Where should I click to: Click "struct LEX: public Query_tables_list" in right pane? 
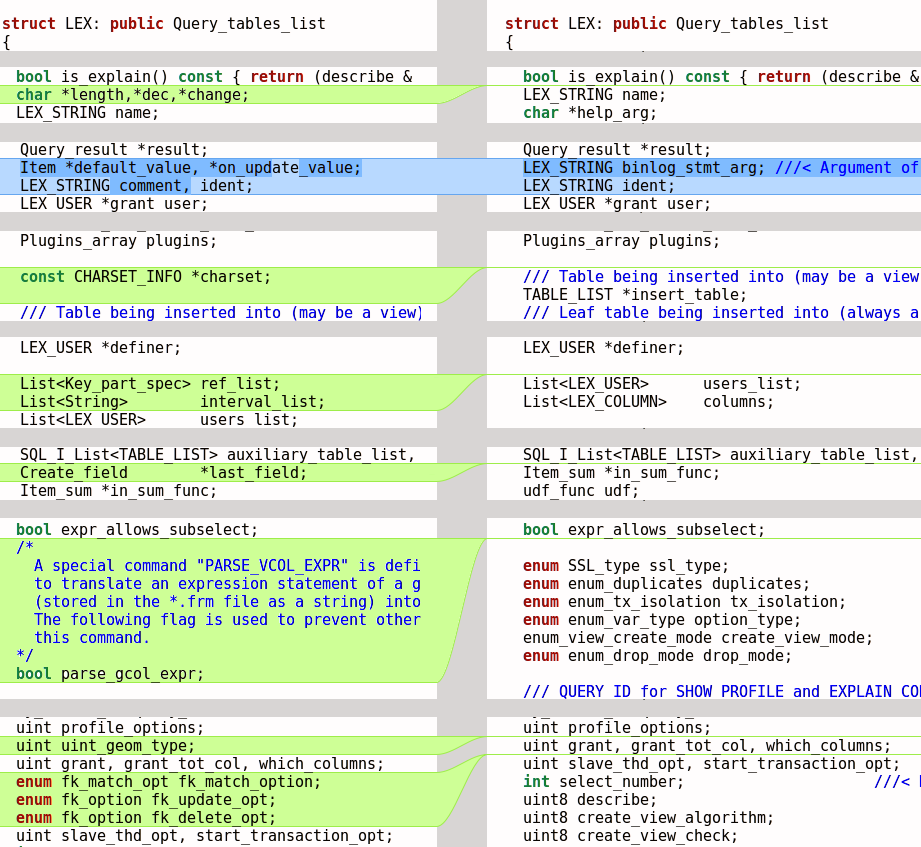(667, 23)
